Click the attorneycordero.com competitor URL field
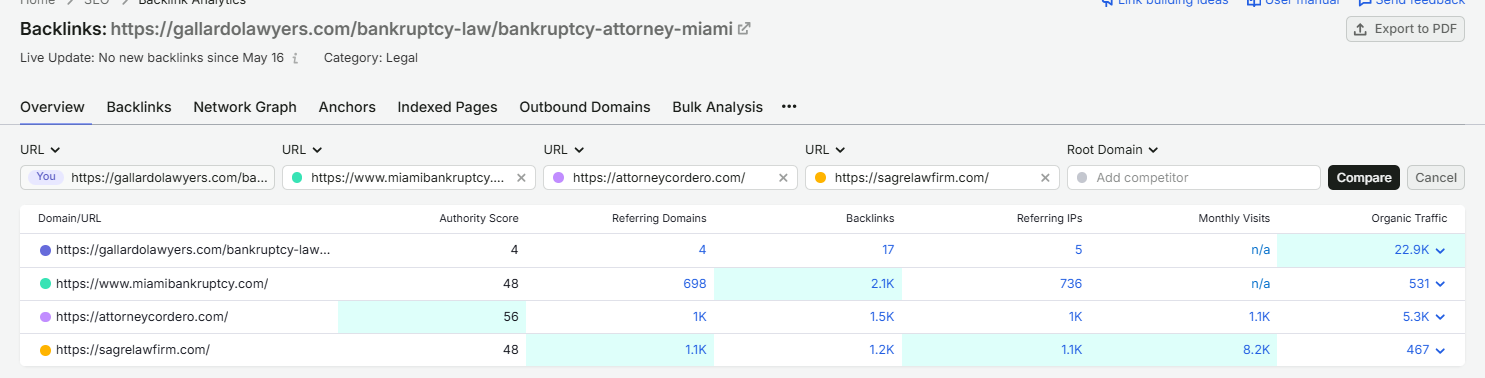Screen dimensions: 1485x378 (x=671, y=178)
